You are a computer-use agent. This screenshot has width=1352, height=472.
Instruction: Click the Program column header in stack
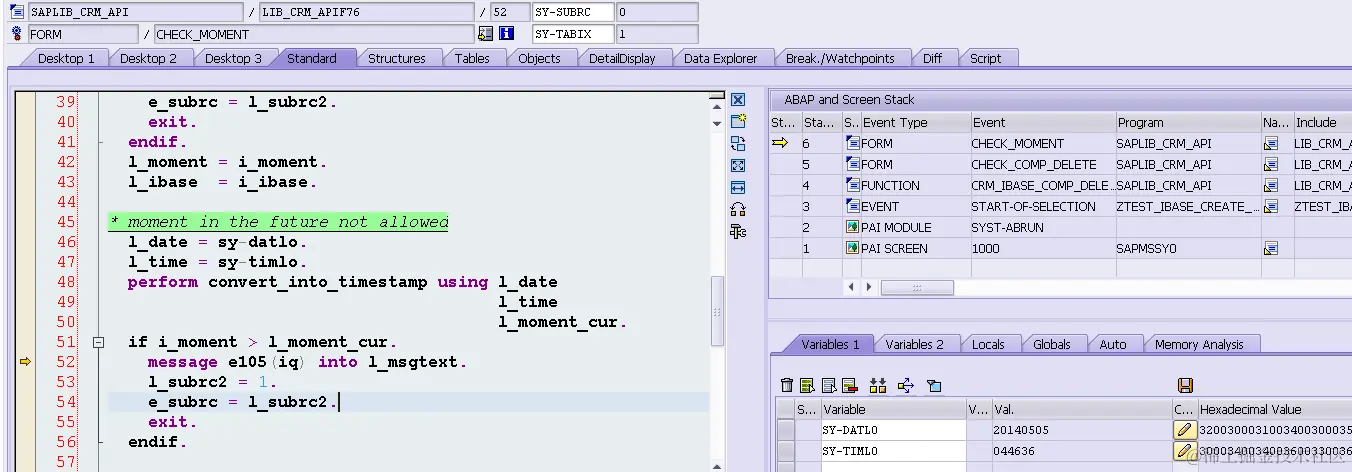click(1188, 122)
